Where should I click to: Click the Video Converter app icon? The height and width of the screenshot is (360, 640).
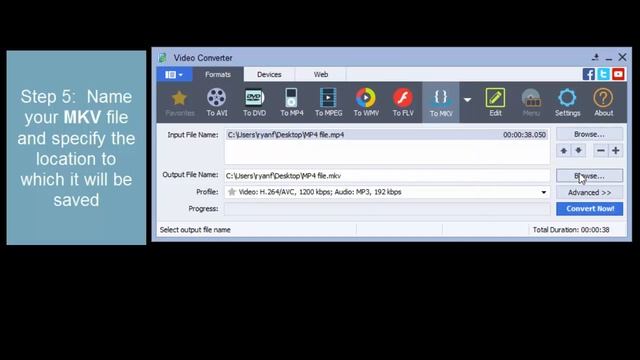point(163,58)
